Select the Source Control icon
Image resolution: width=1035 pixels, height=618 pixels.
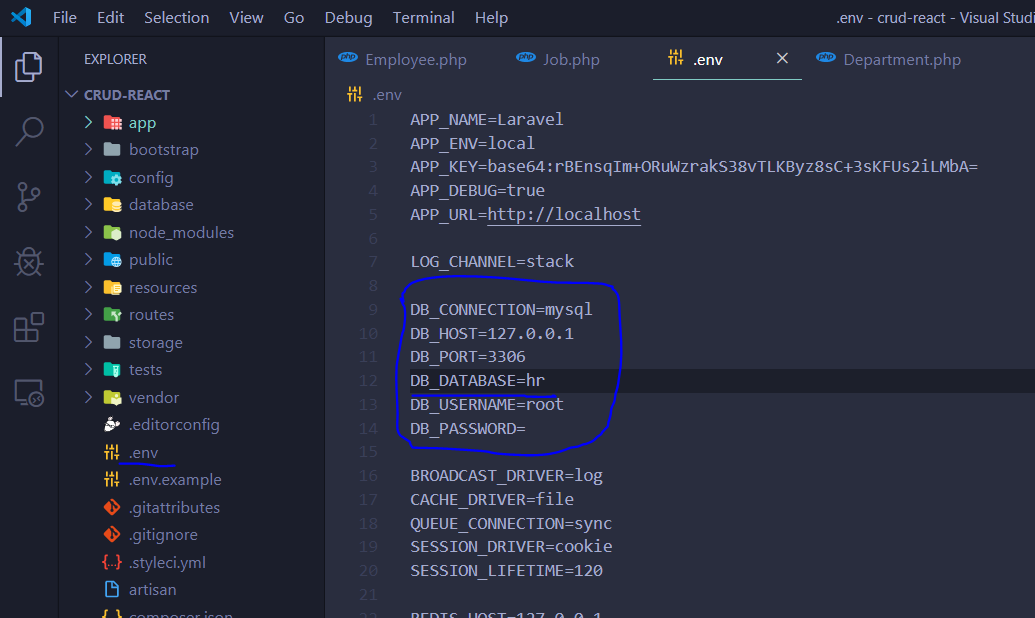tap(27, 196)
